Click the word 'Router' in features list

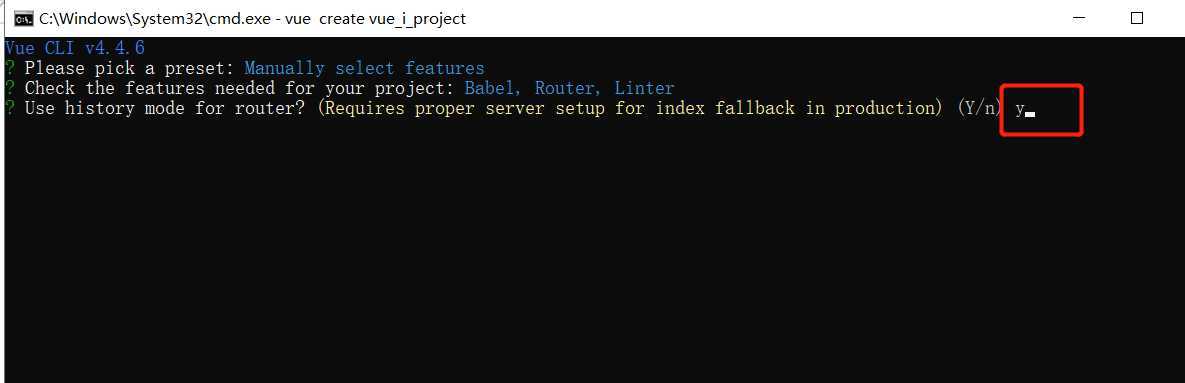(x=565, y=88)
